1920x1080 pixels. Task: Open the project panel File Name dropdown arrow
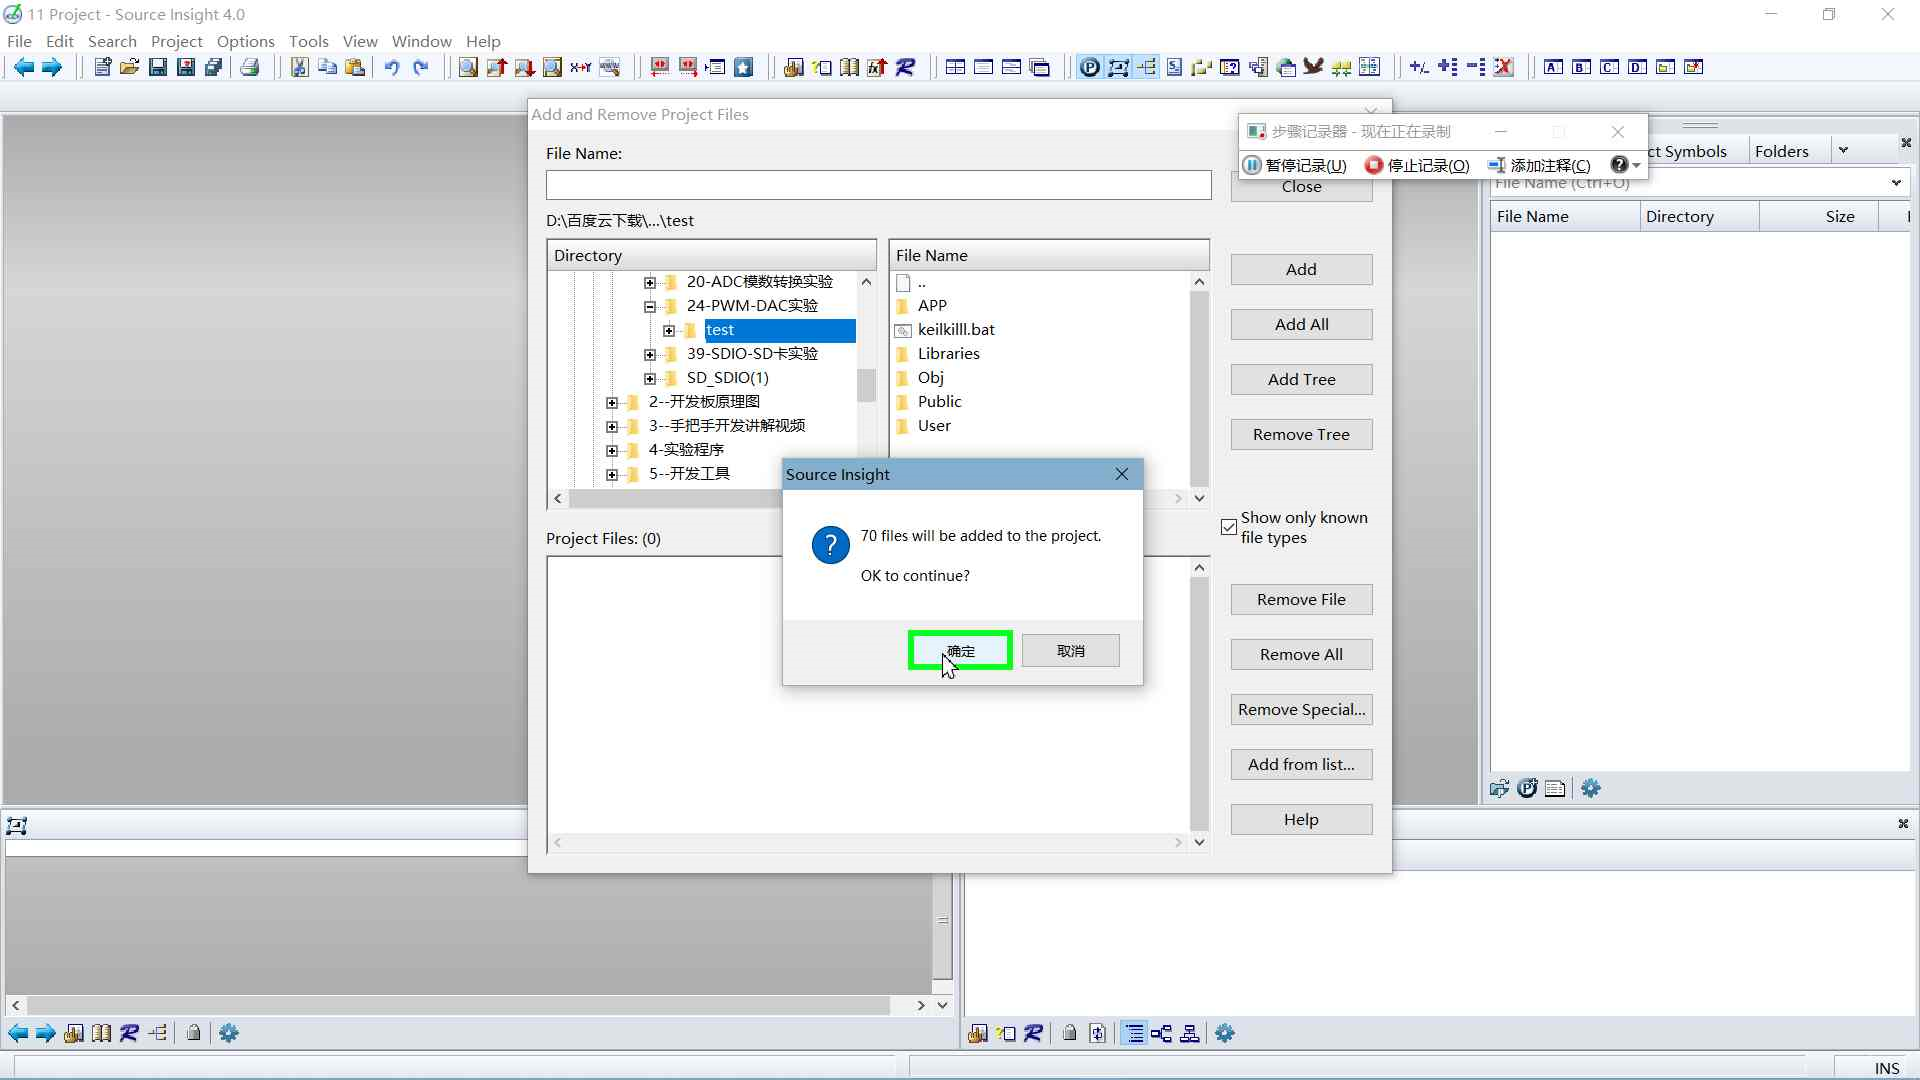tap(1896, 183)
